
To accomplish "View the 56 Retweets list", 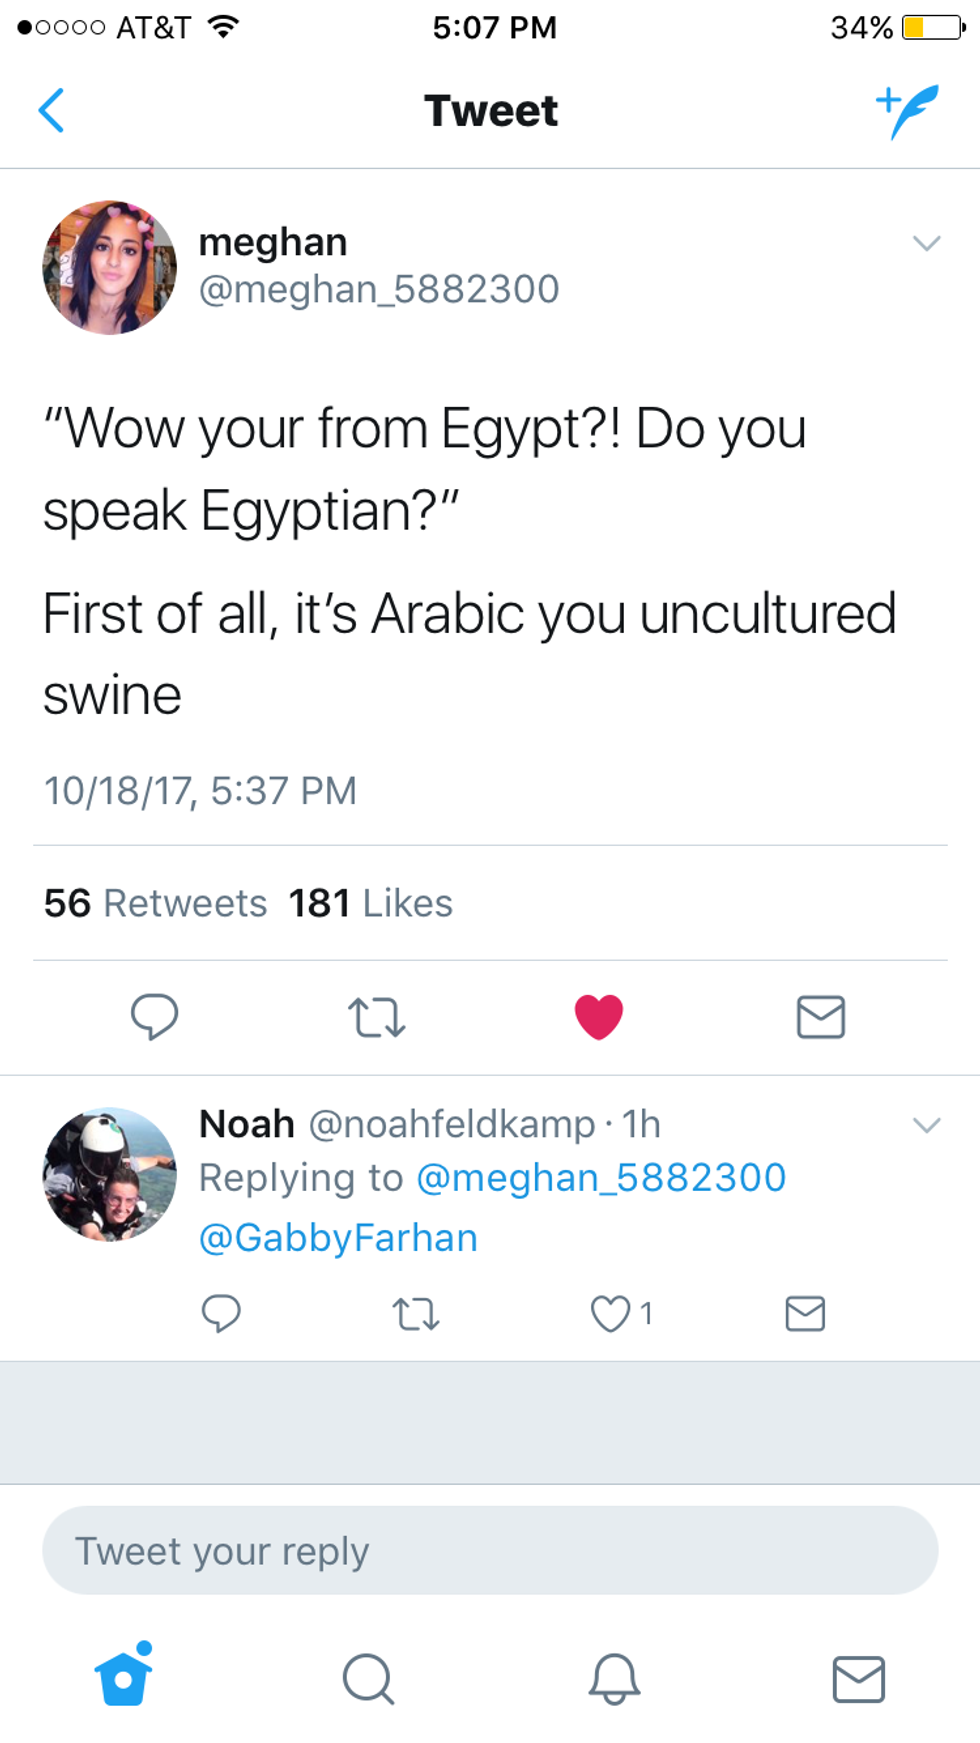I will pyautogui.click(x=156, y=903).
